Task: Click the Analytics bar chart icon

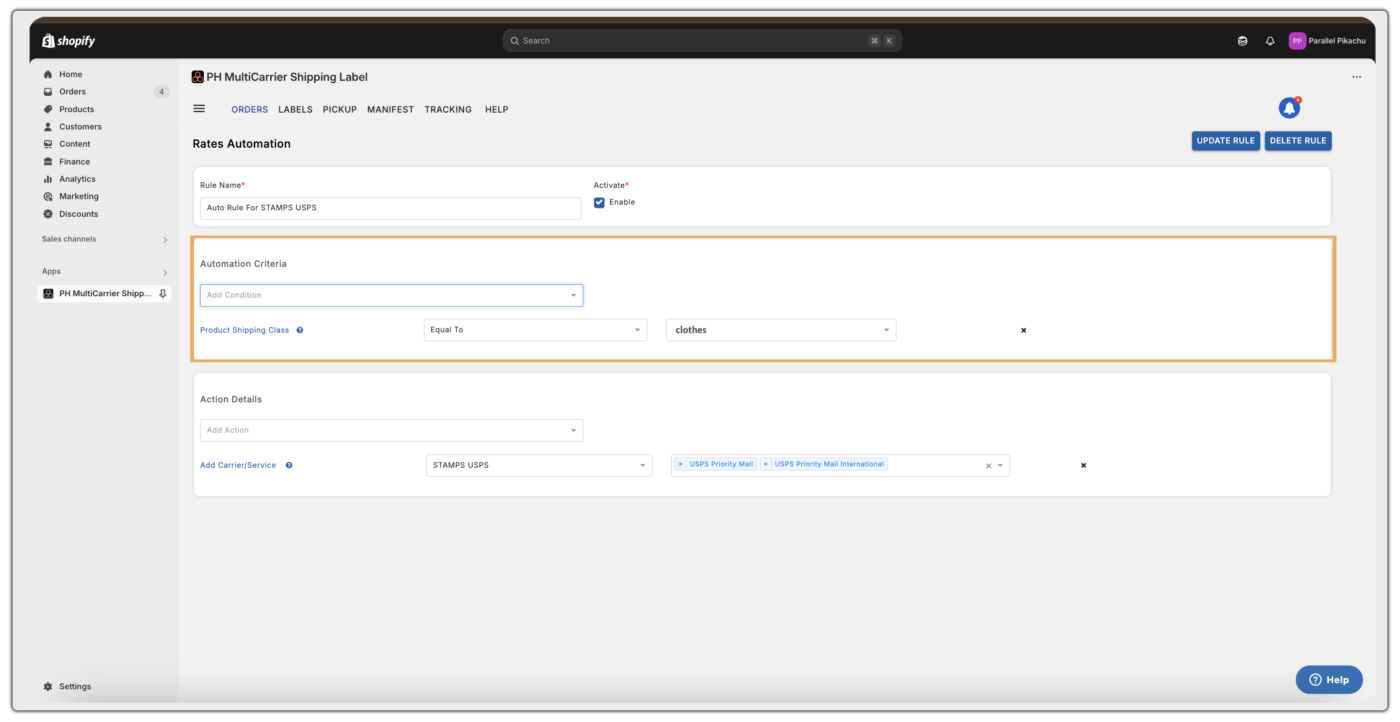Action: (x=48, y=179)
